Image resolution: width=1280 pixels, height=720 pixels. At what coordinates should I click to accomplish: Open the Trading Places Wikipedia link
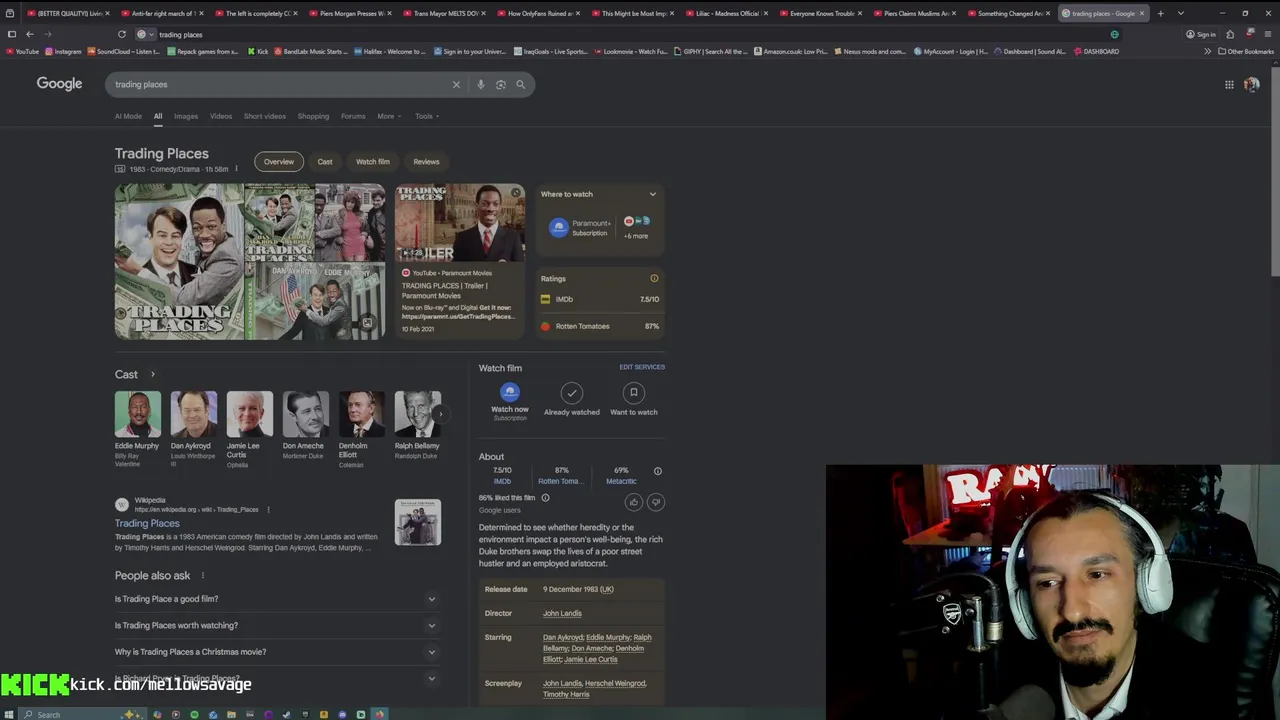pyautogui.click(x=147, y=523)
